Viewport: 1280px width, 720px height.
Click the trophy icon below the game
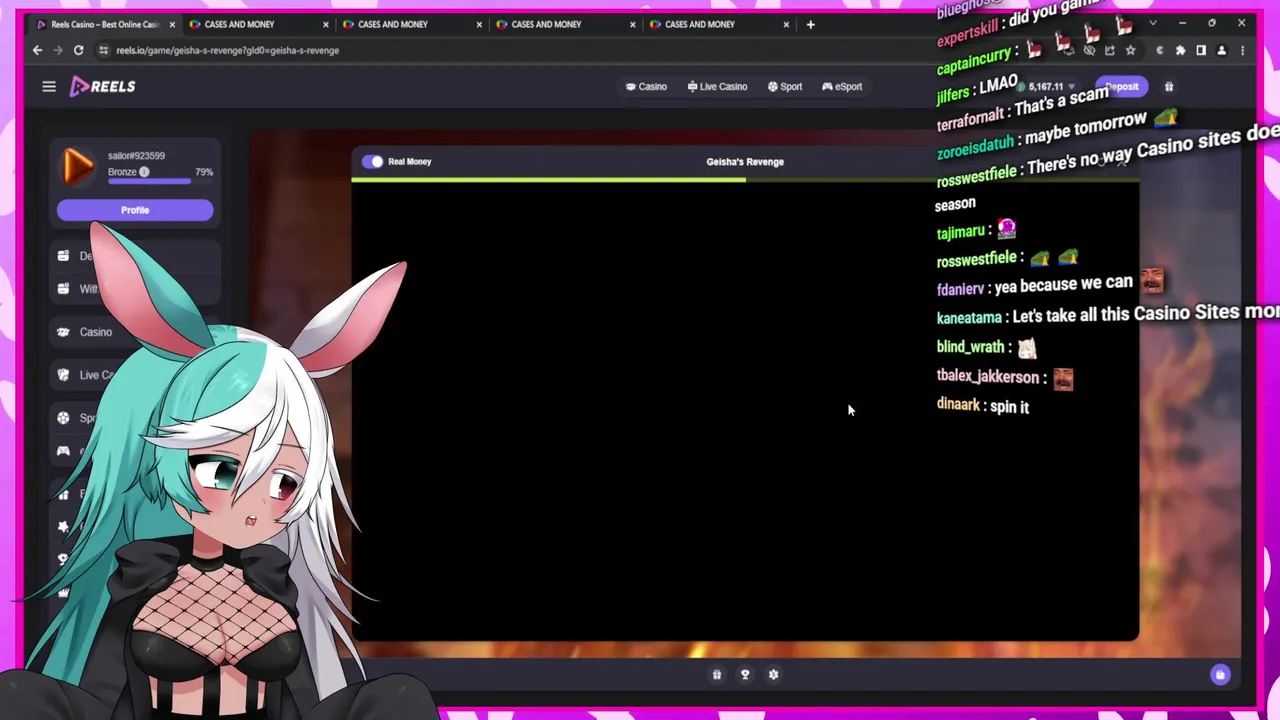pyautogui.click(x=744, y=675)
